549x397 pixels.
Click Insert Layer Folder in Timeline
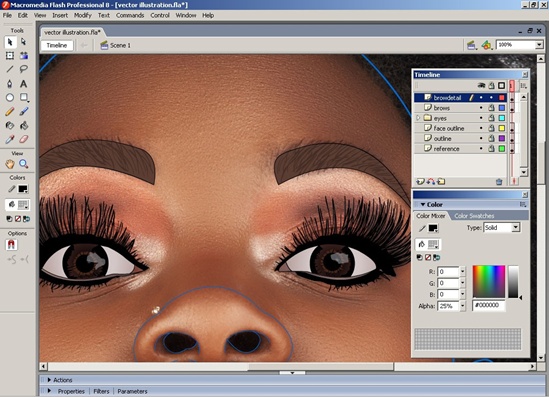tap(441, 181)
